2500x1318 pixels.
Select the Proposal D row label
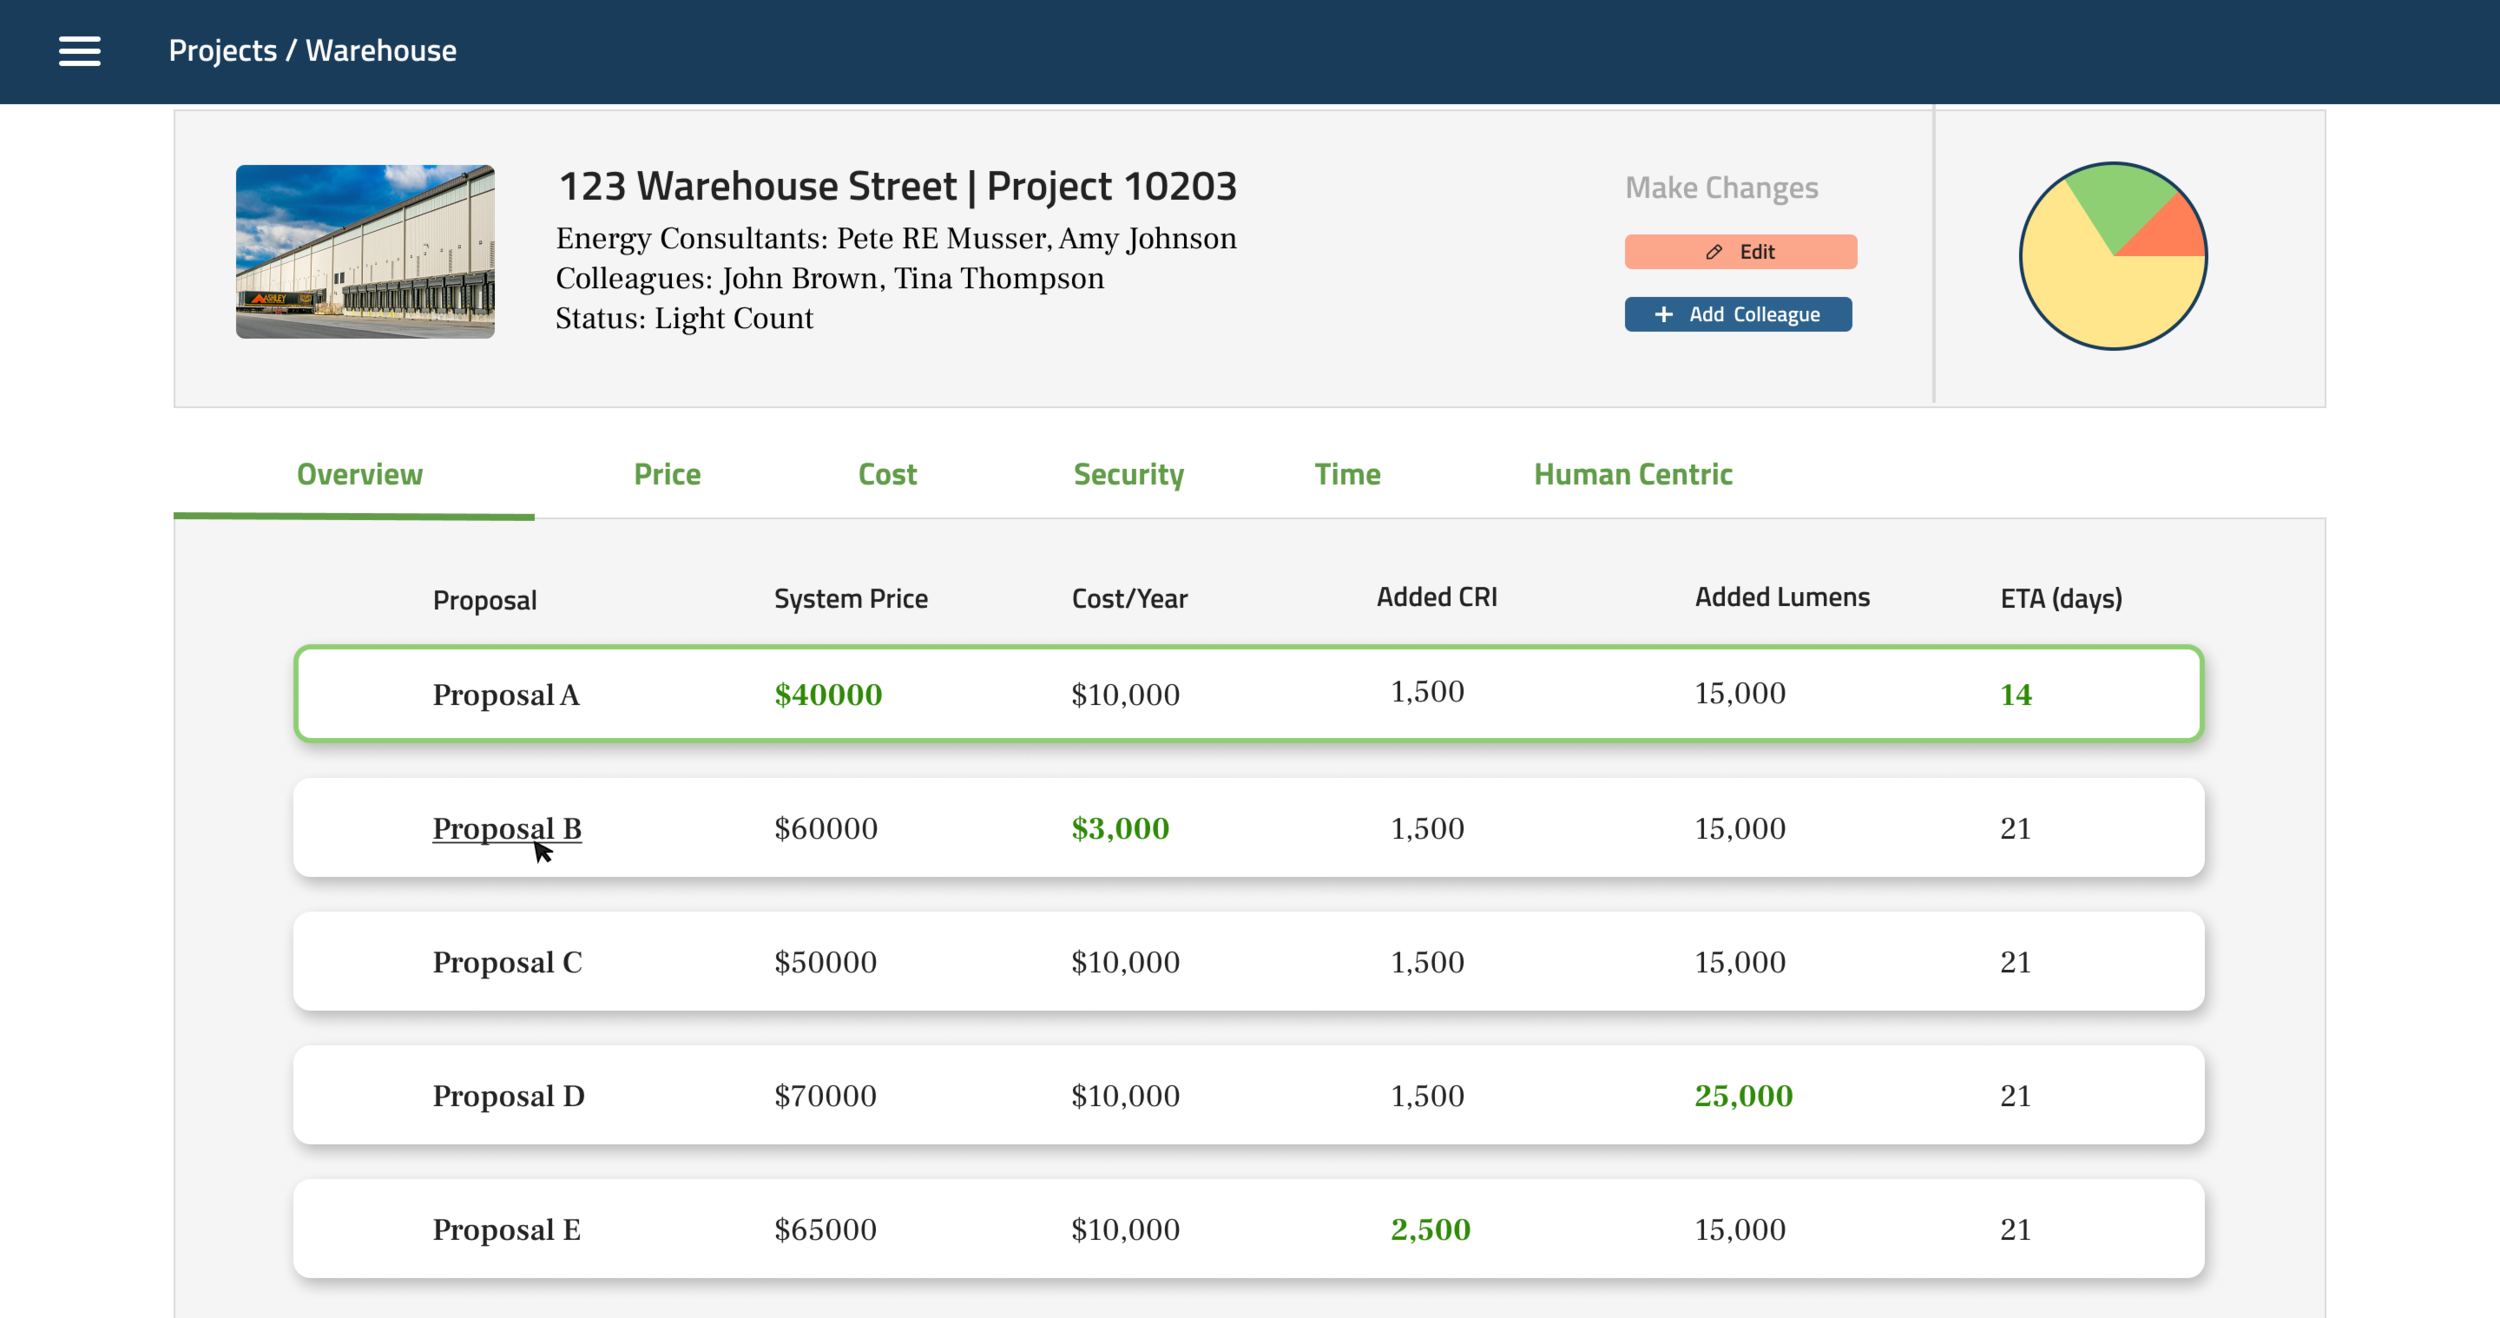508,1096
